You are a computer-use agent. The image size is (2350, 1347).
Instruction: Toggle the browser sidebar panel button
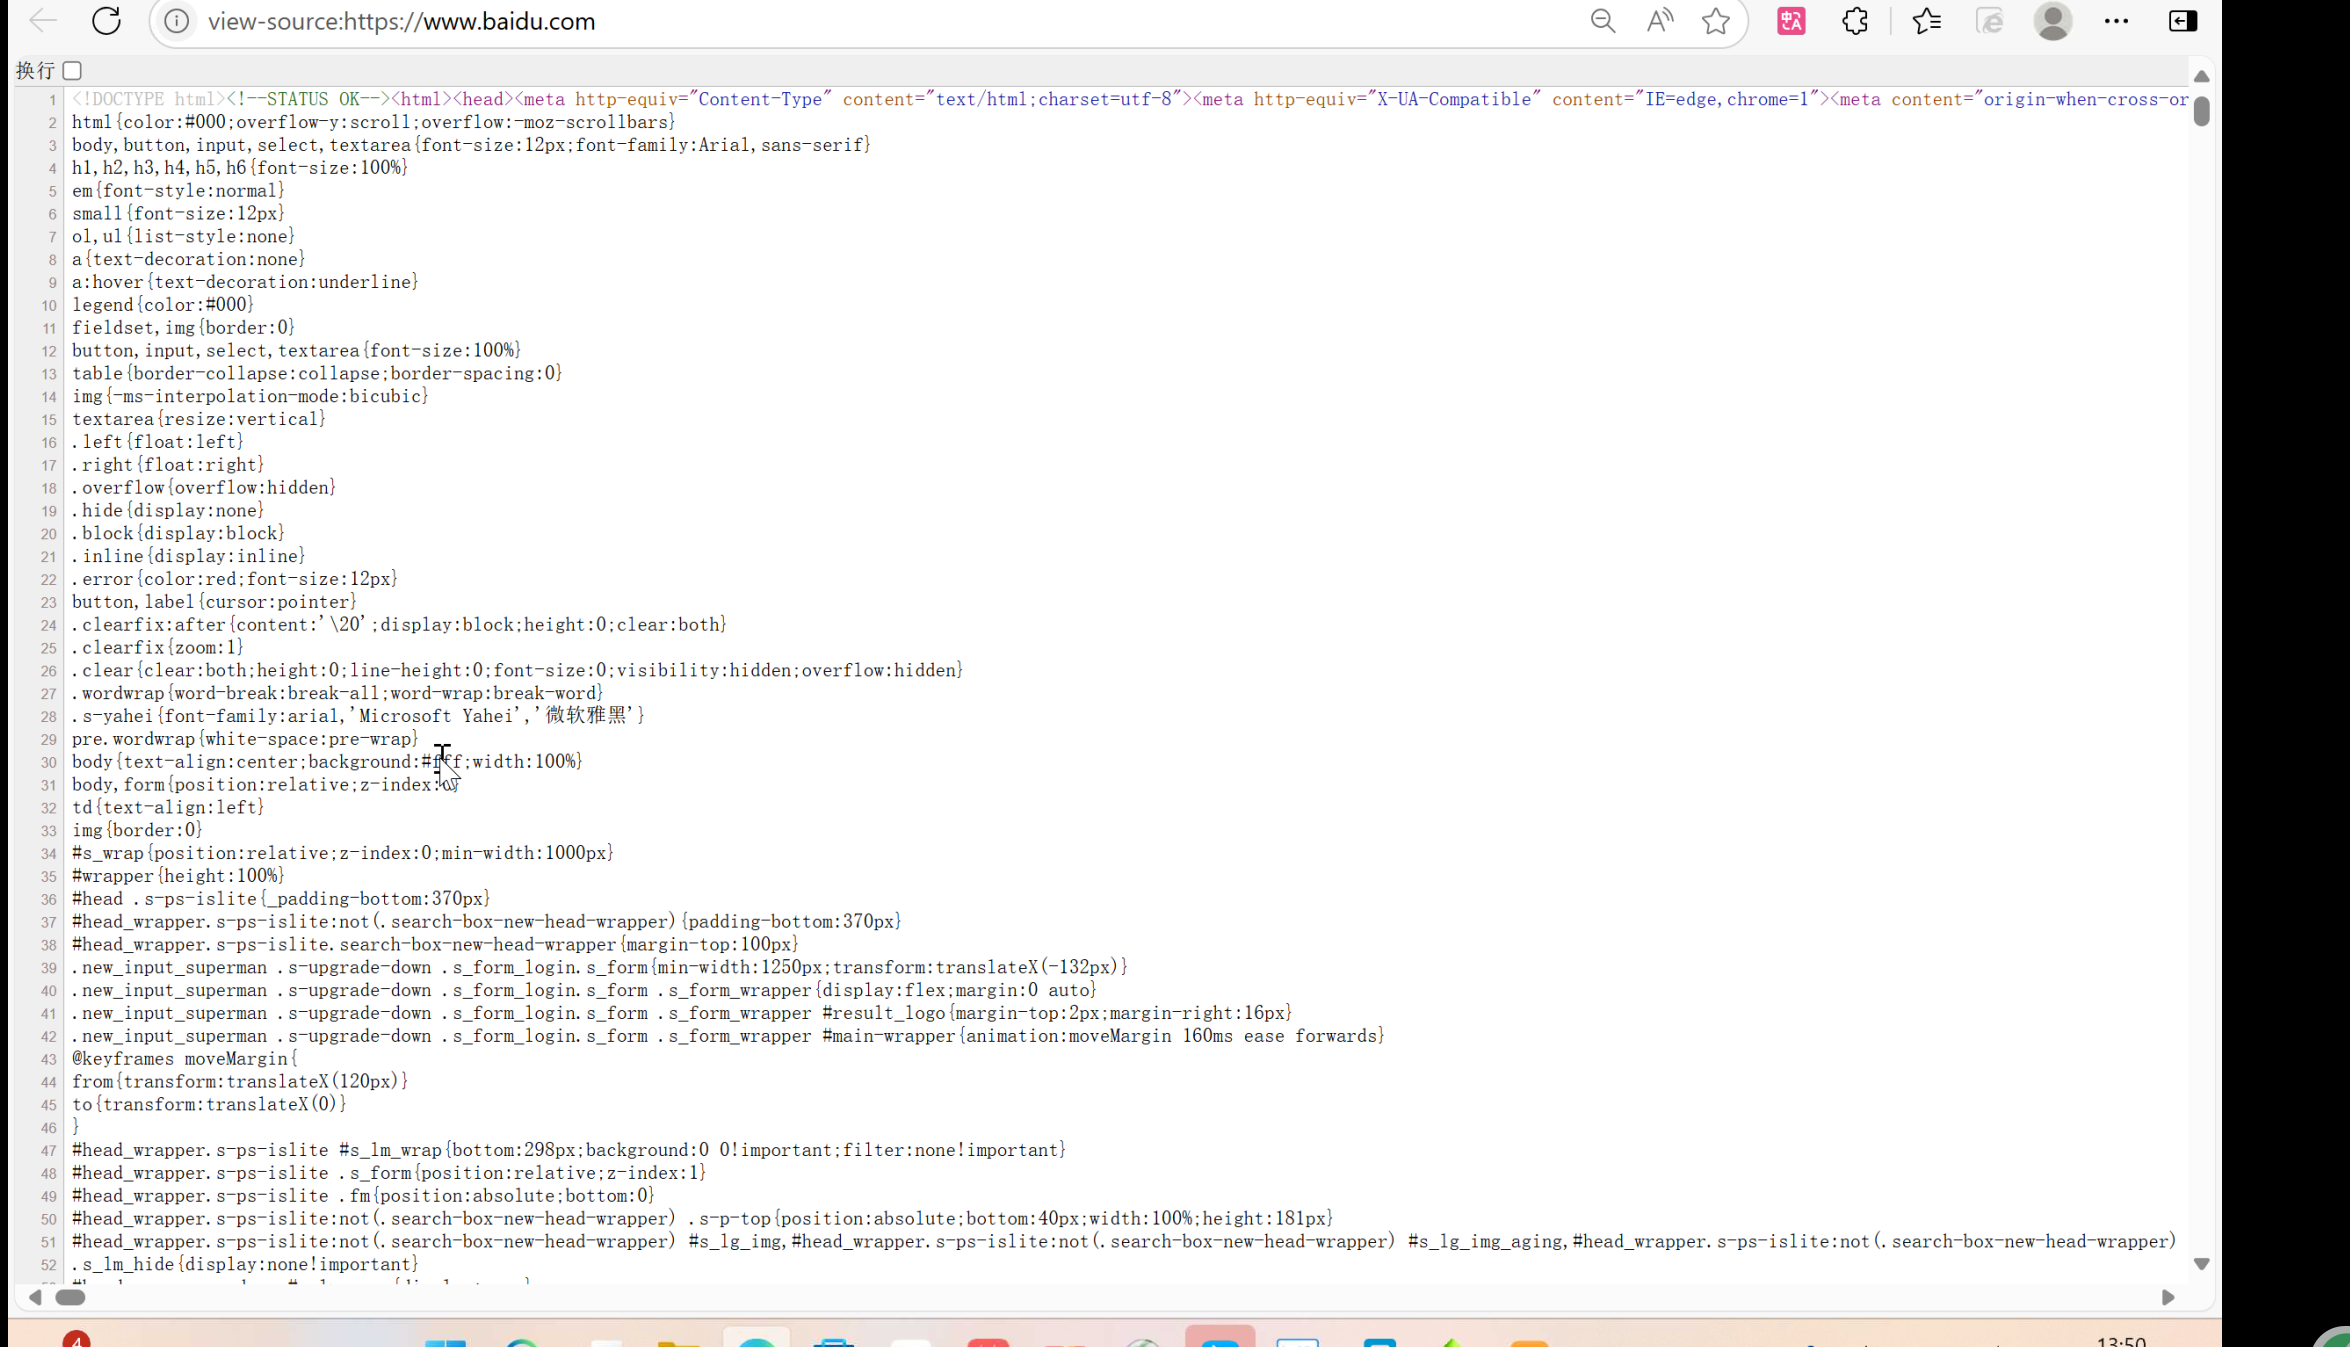[2182, 21]
